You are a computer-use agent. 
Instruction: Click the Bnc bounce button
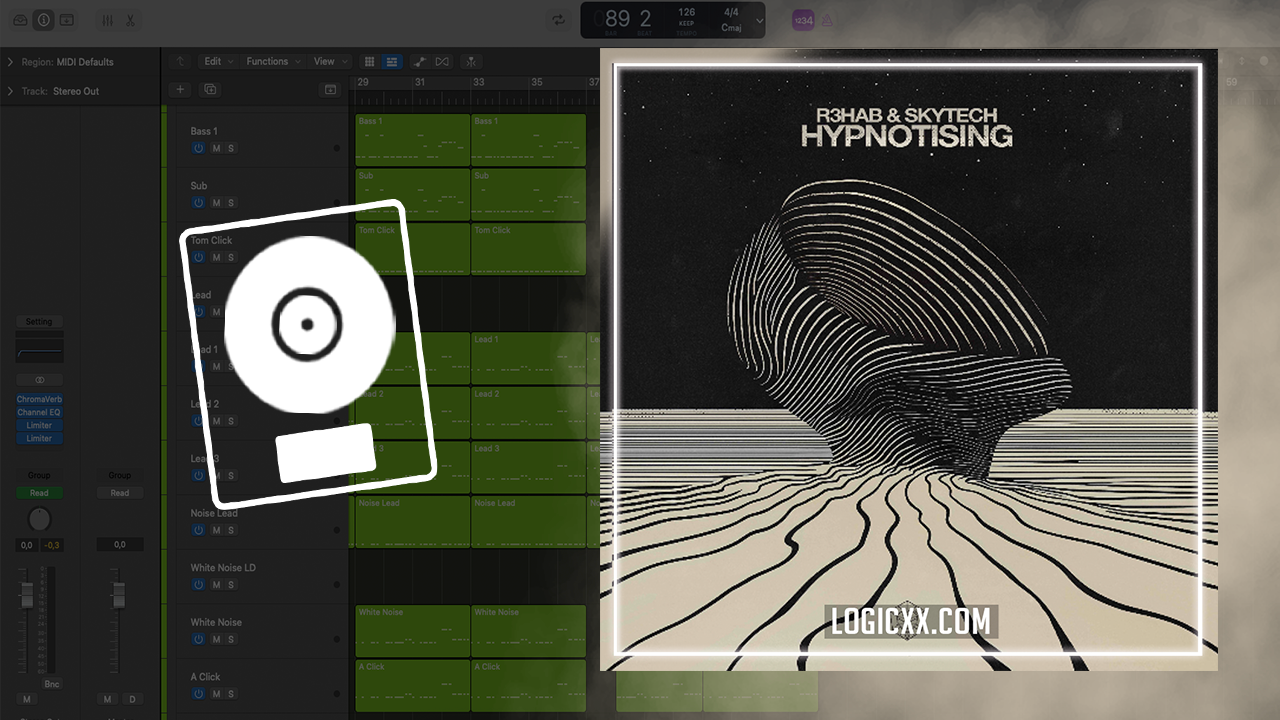[52, 685]
